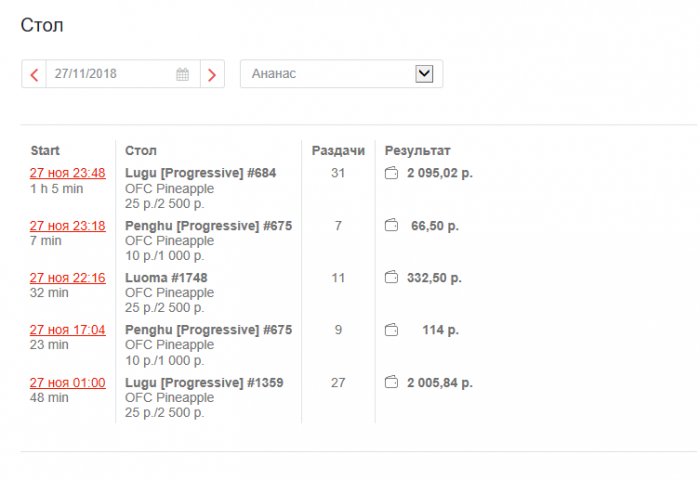The image size is (700, 480).
Task: Click the Start column header
Action: tap(45, 151)
